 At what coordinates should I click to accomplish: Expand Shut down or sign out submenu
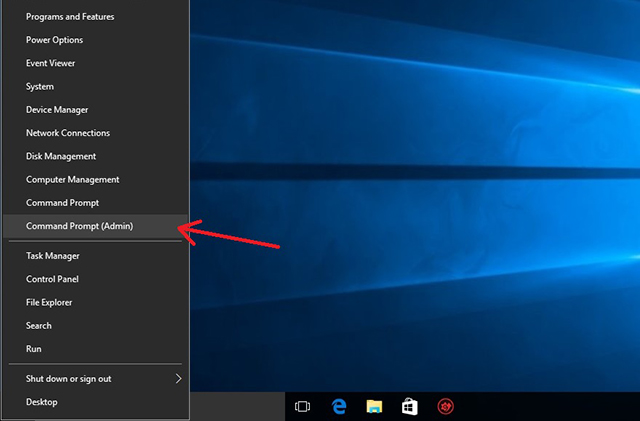pos(96,379)
